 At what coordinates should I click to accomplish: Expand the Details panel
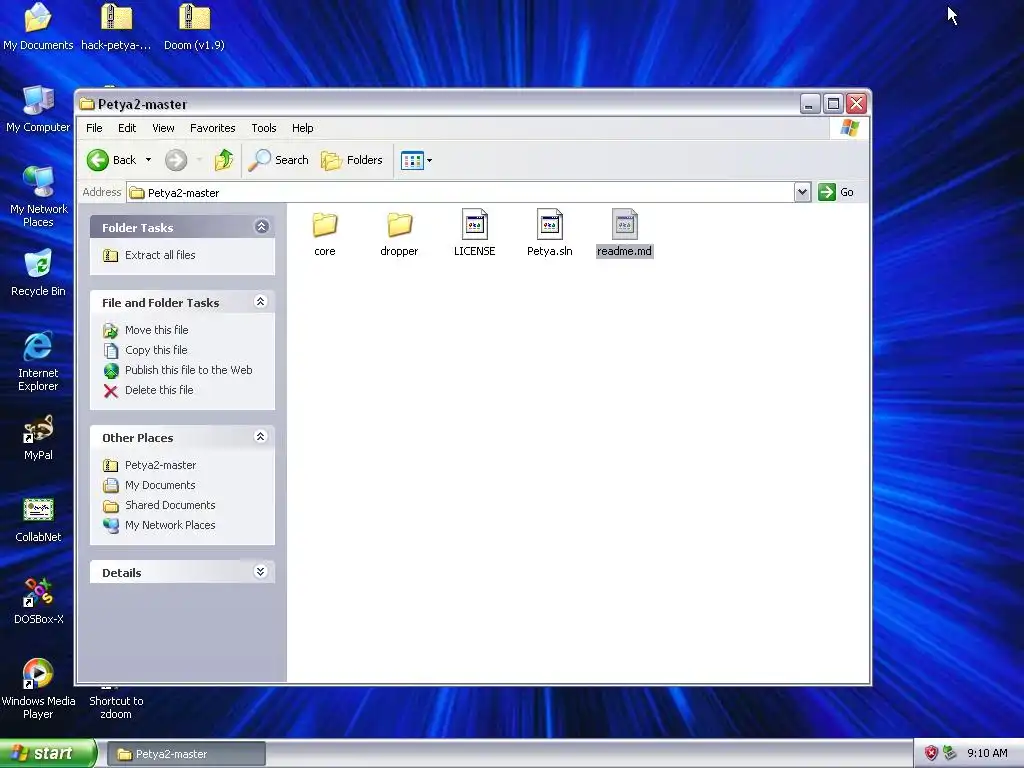coord(261,572)
